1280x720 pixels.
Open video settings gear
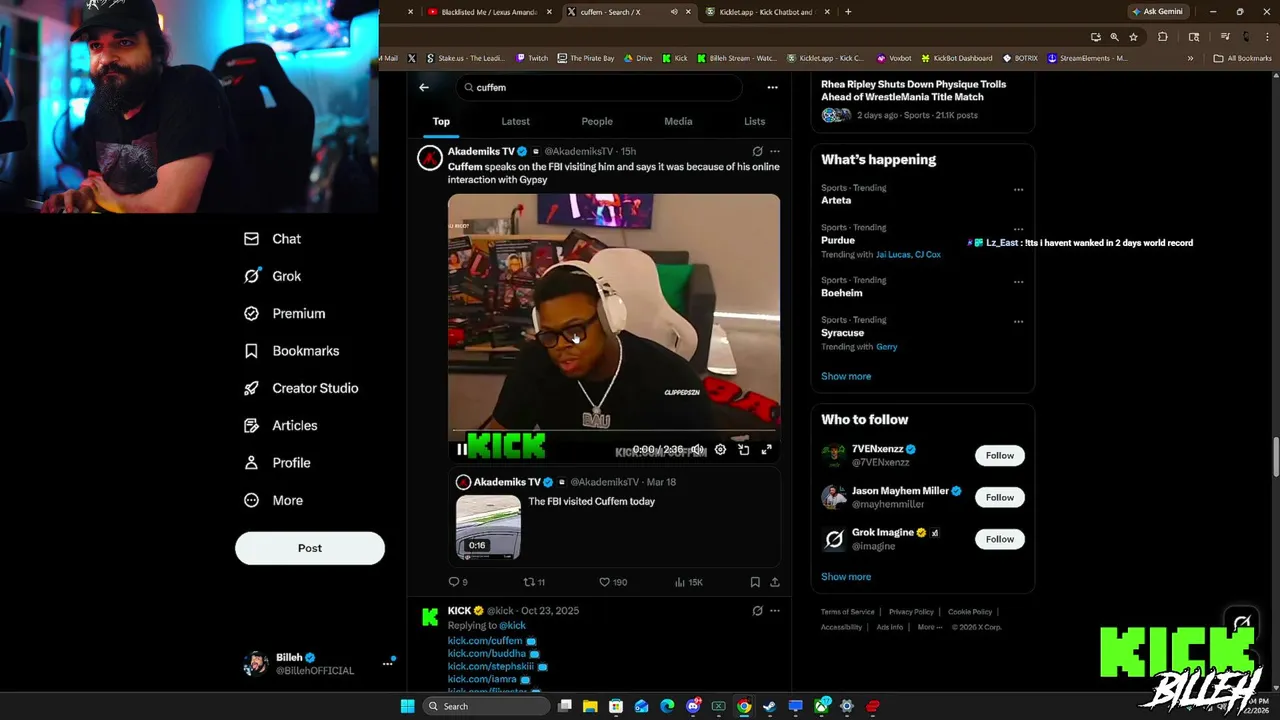720,450
